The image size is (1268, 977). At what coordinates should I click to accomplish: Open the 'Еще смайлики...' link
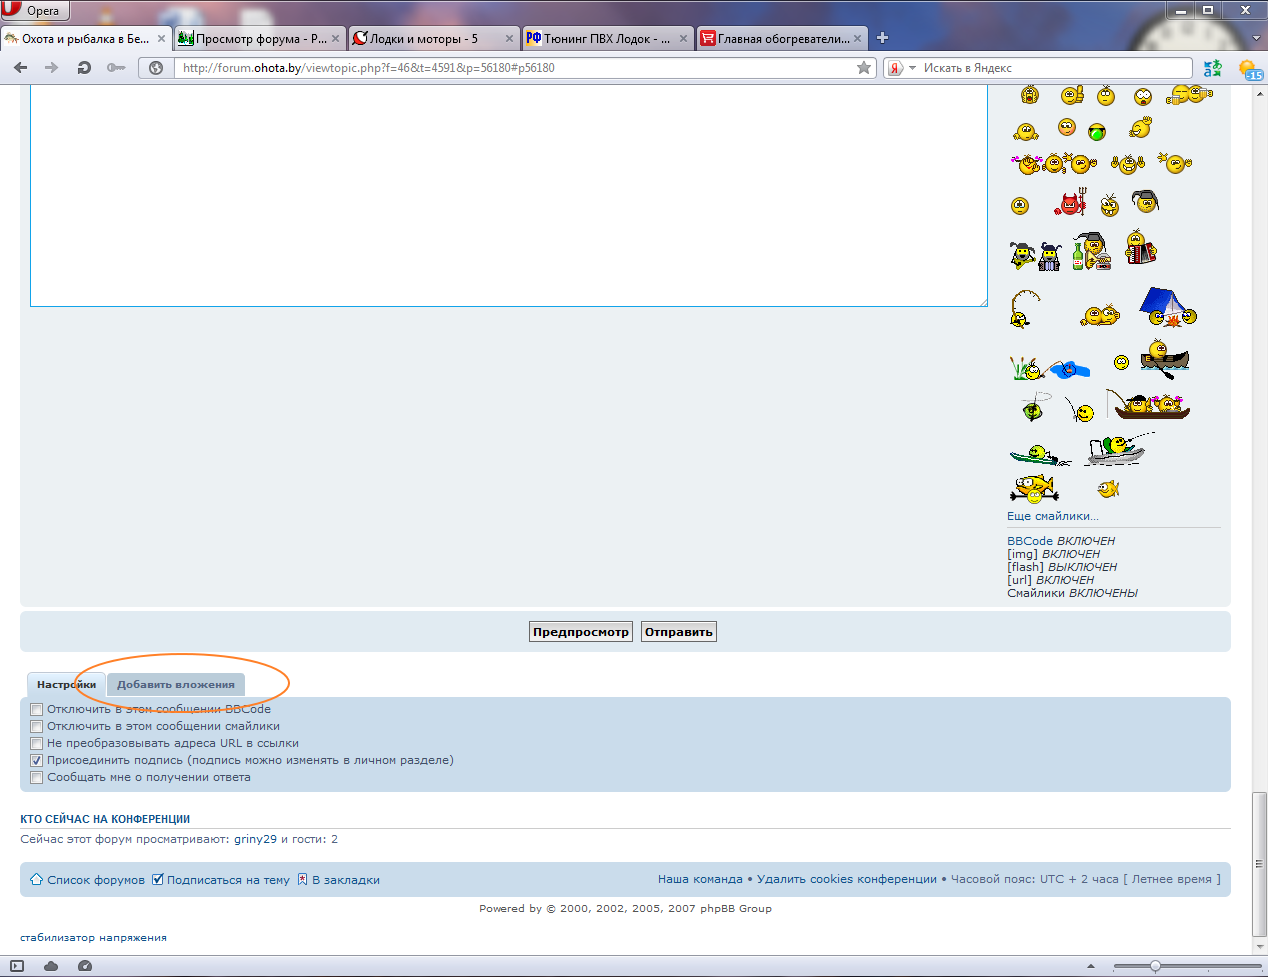tap(1052, 517)
